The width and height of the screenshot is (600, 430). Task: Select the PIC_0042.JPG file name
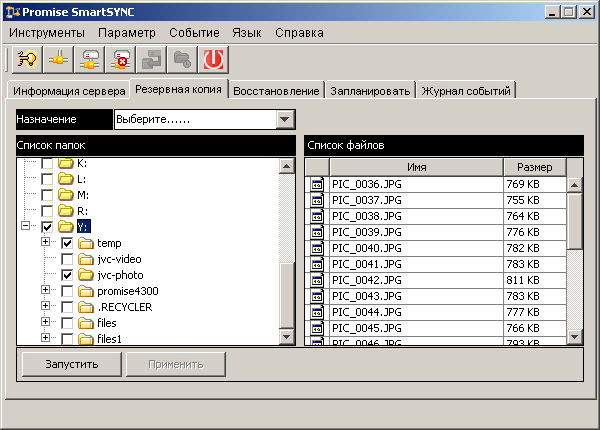pos(367,280)
